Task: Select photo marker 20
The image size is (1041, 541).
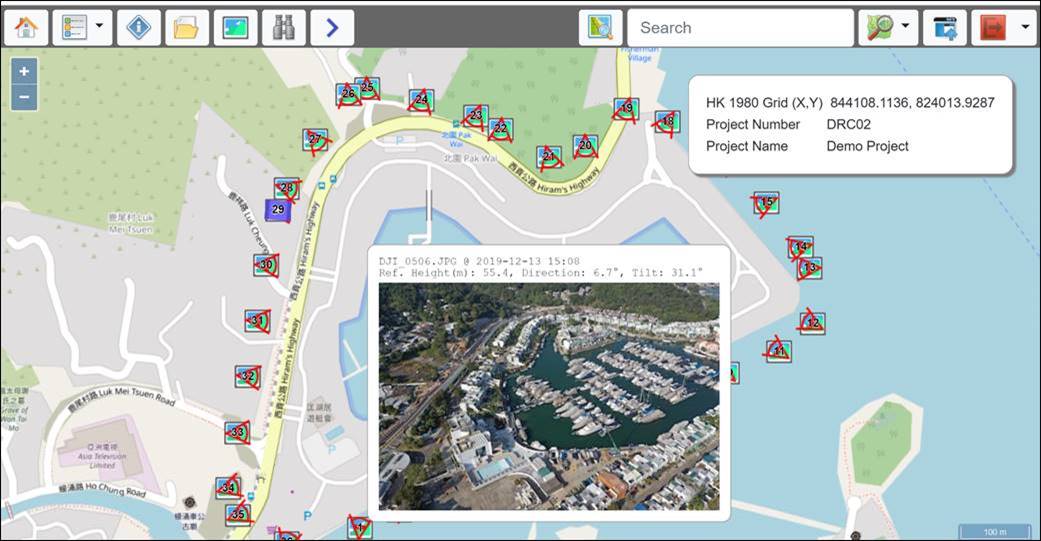Action: pos(586,145)
